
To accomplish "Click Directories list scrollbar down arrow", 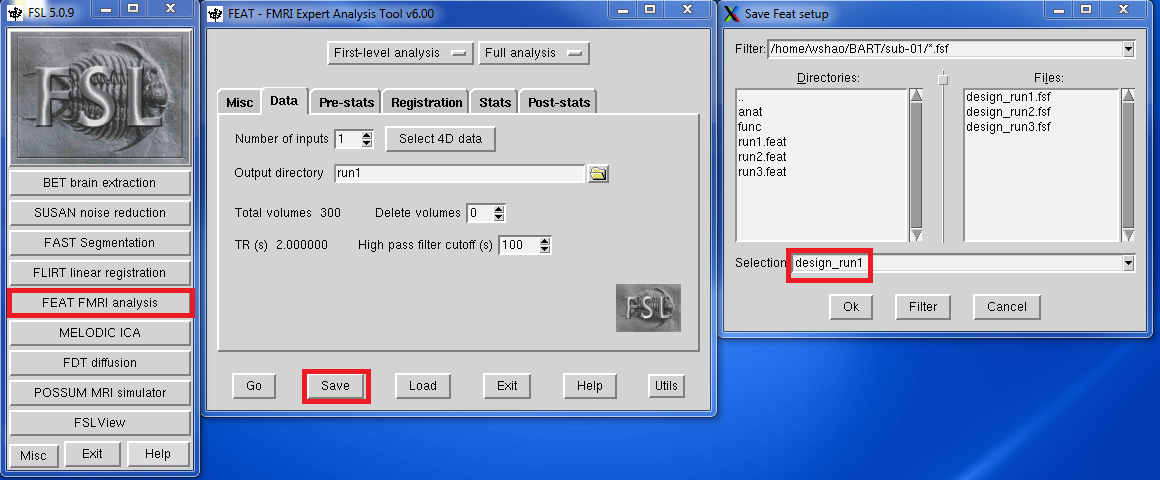I will pyautogui.click(x=916, y=234).
